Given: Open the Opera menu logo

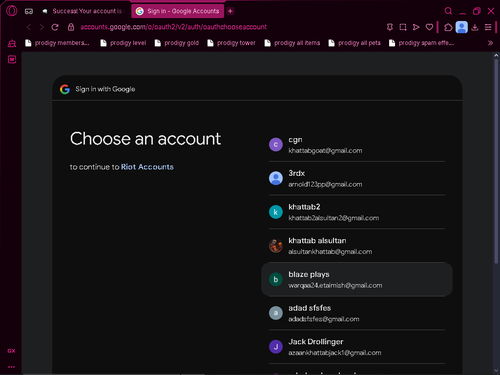Looking at the screenshot, I should tap(12, 11).
